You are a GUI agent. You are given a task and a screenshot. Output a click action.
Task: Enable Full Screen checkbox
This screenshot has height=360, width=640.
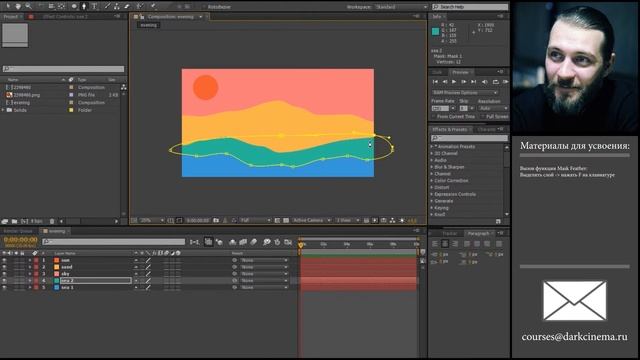[483, 117]
